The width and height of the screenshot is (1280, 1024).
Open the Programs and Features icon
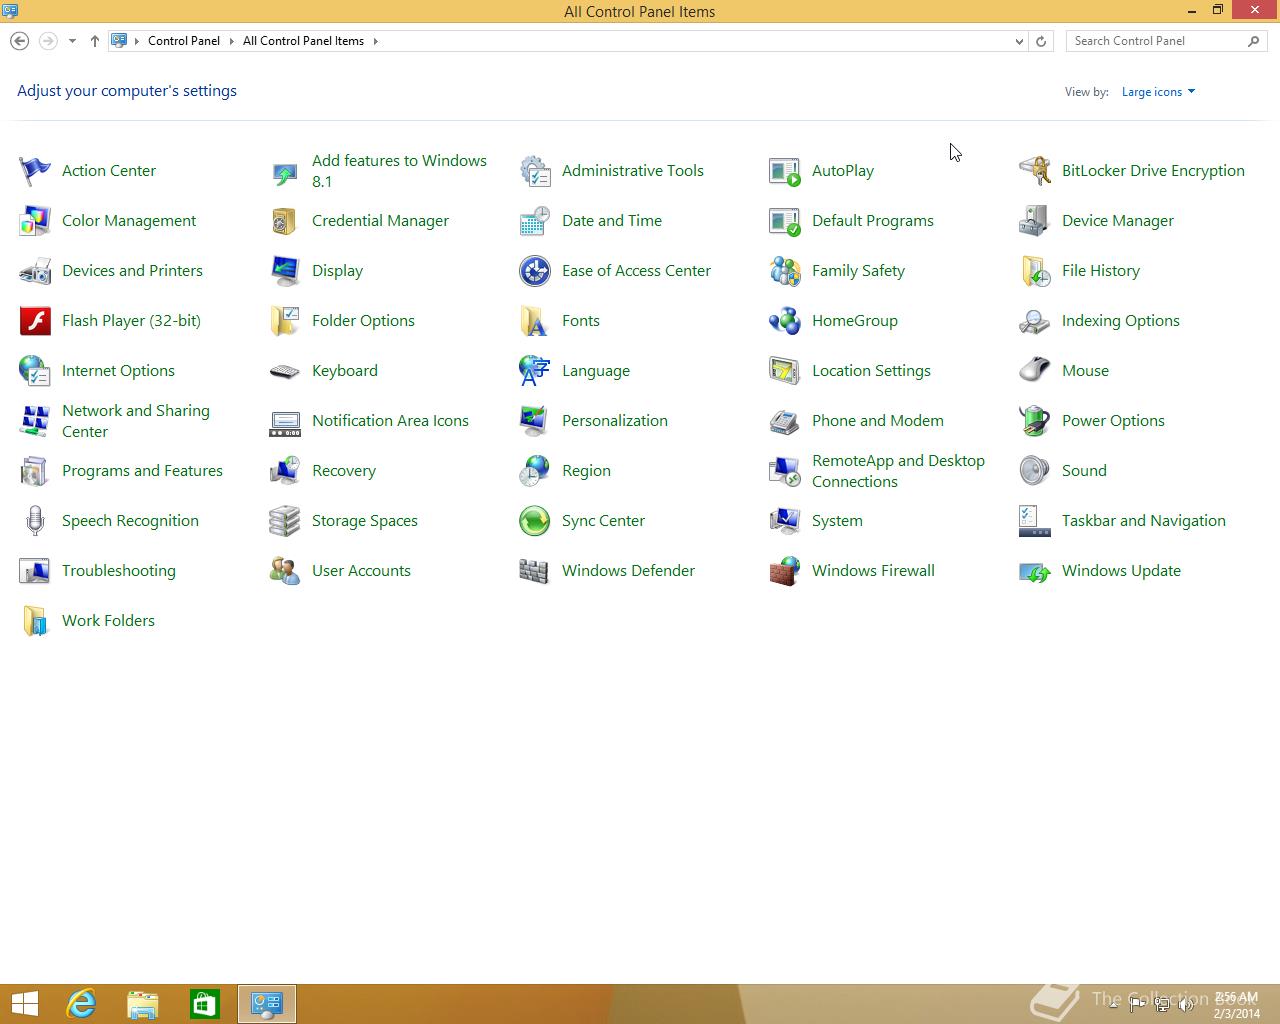tap(35, 471)
